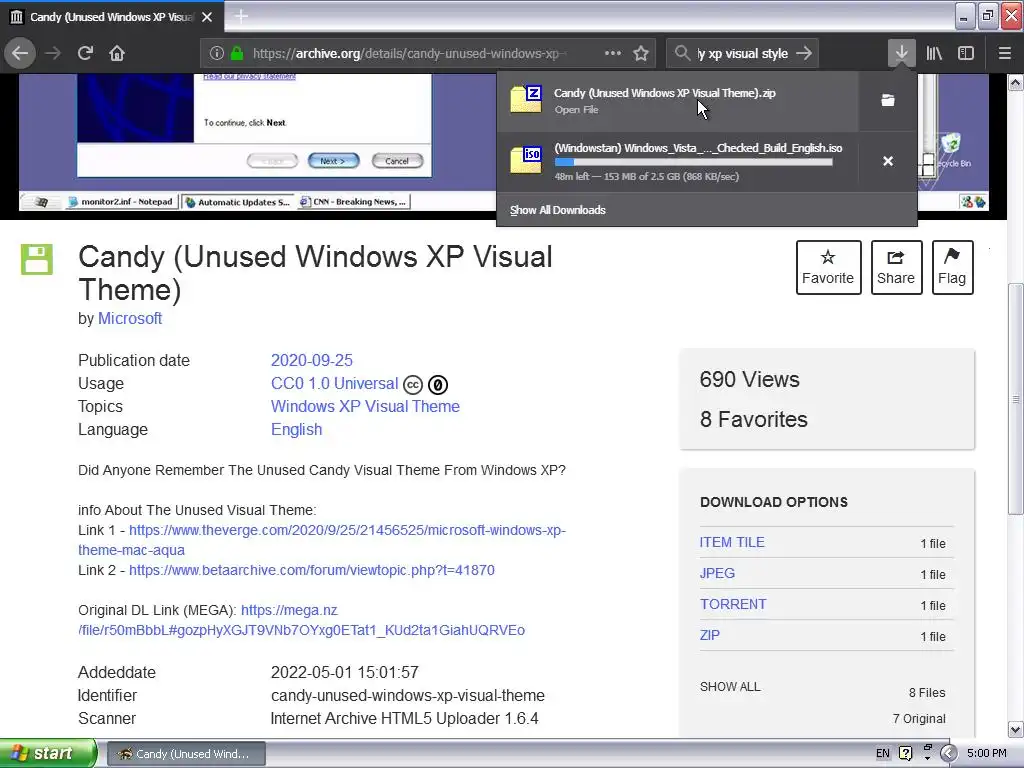Click the EN language indicator in tray
The height and width of the screenshot is (768, 1024).
[882, 754]
